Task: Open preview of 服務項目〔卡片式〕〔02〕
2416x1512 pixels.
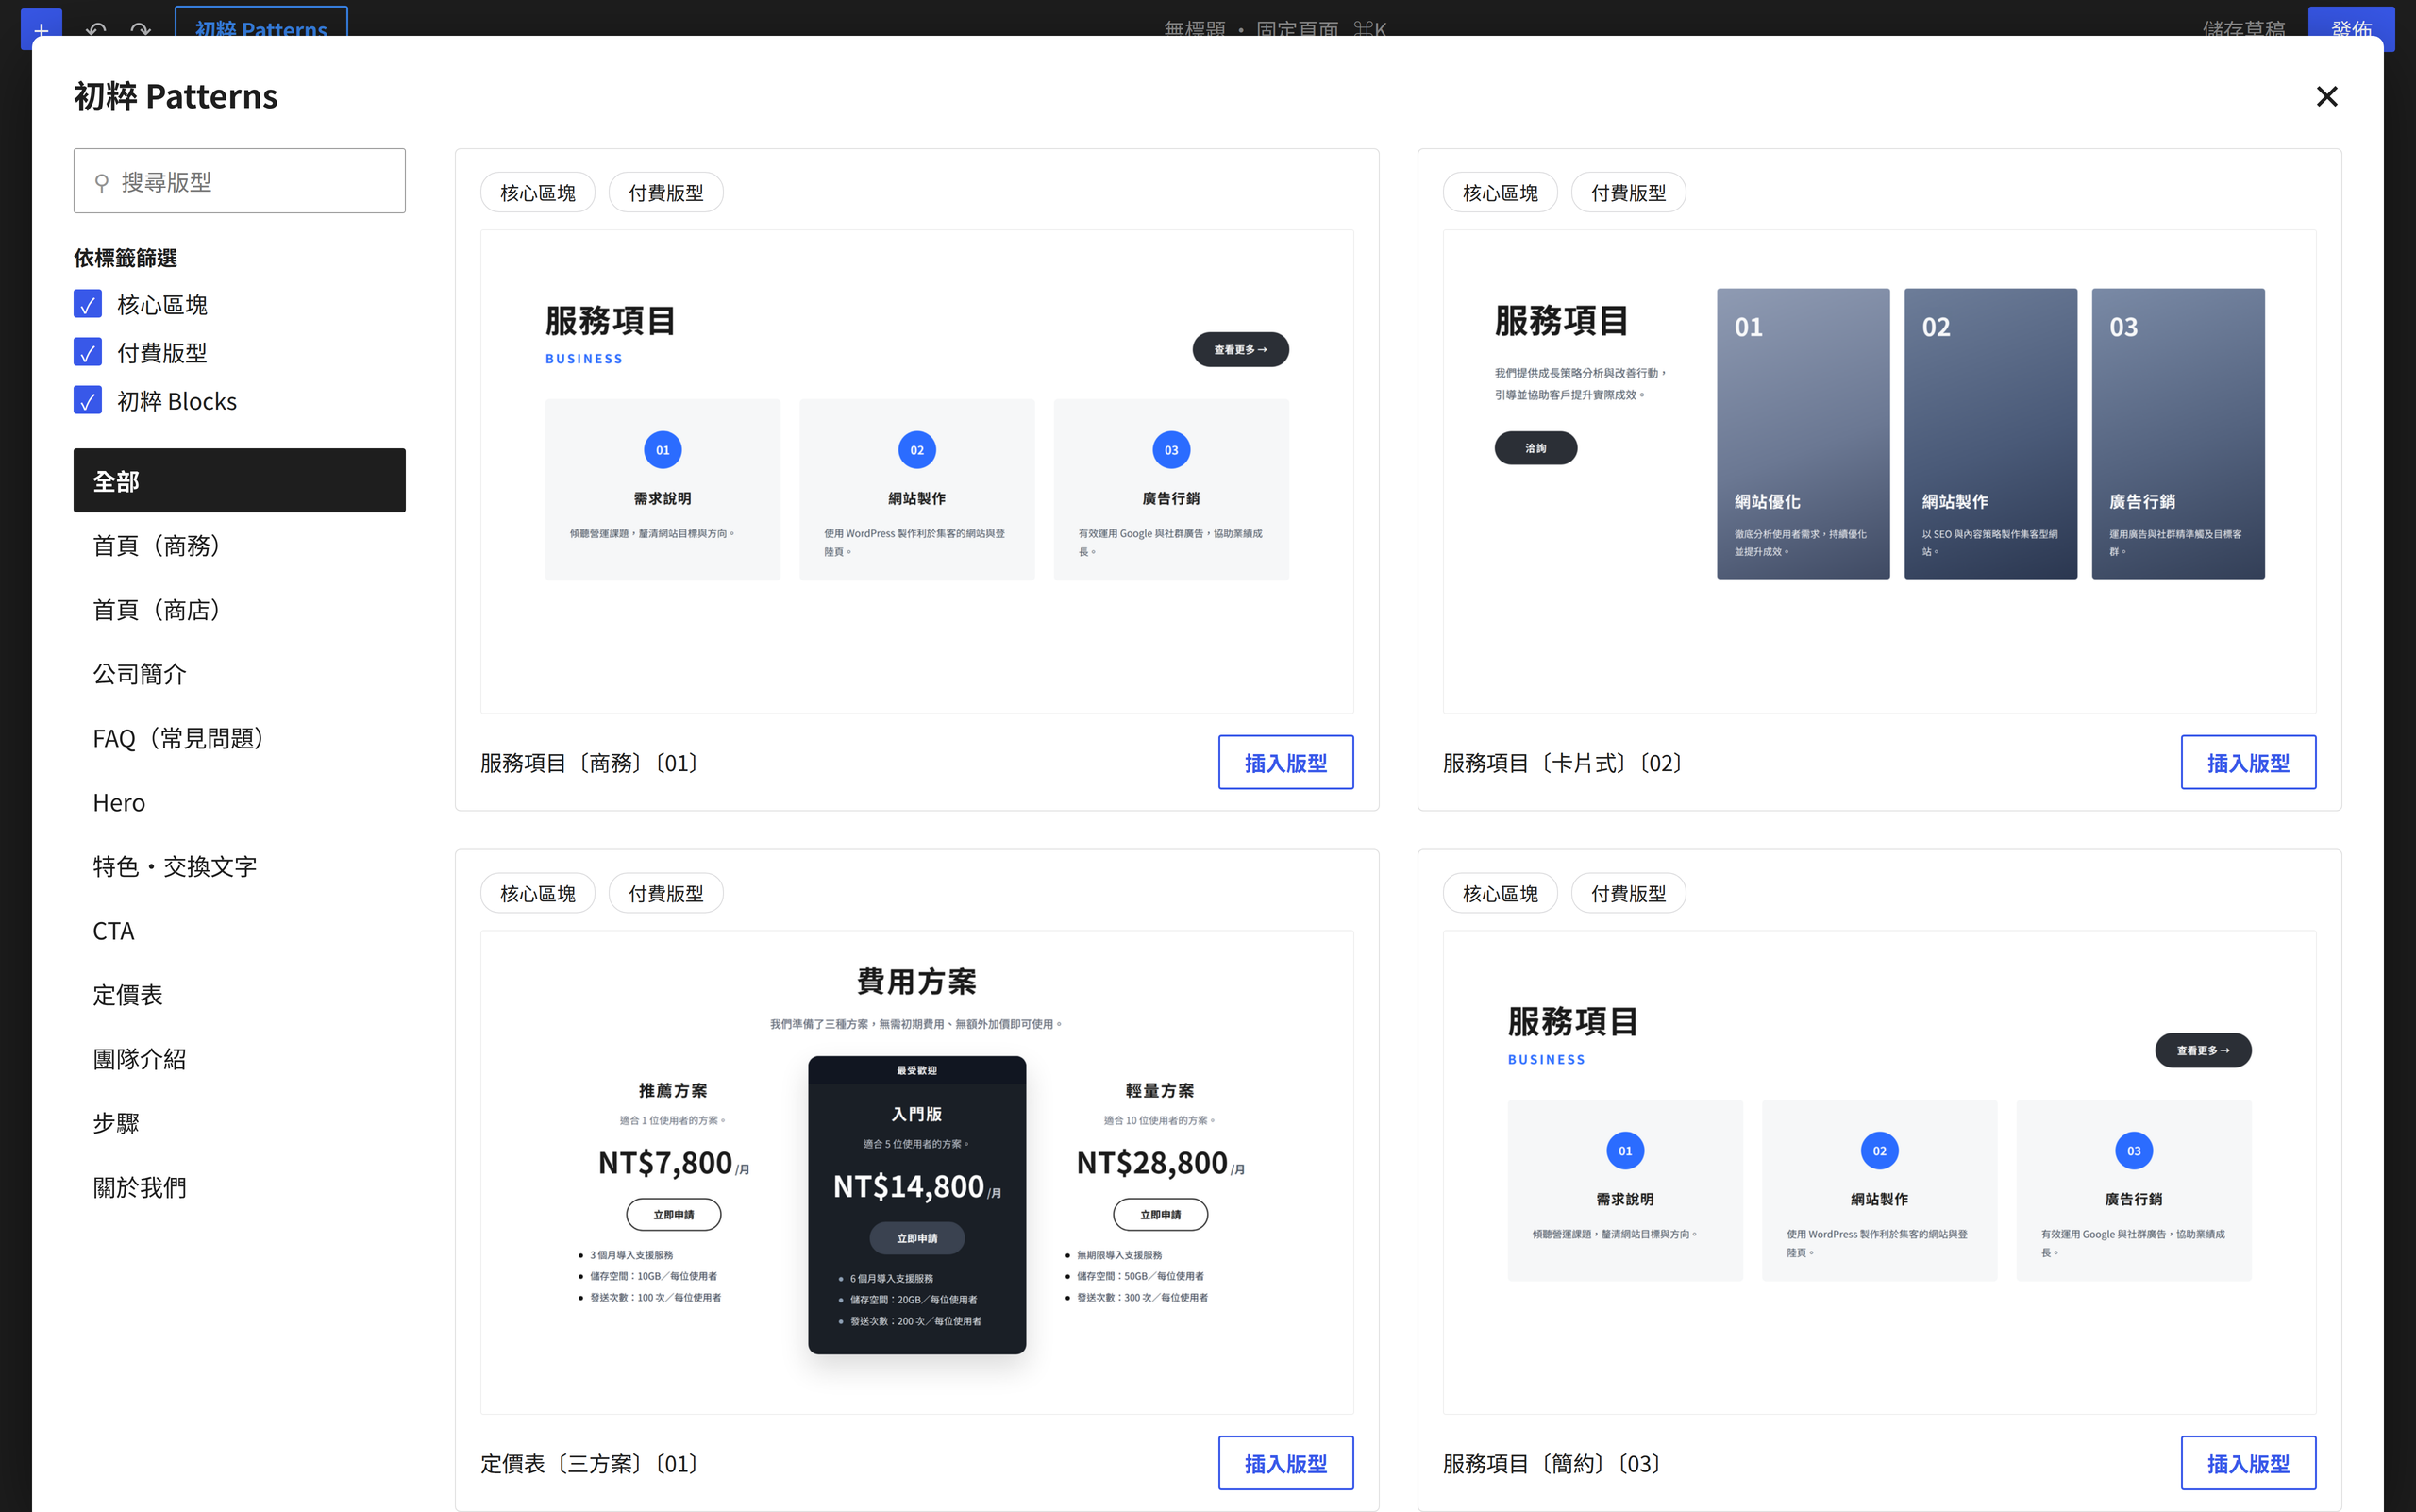Action: point(1879,471)
